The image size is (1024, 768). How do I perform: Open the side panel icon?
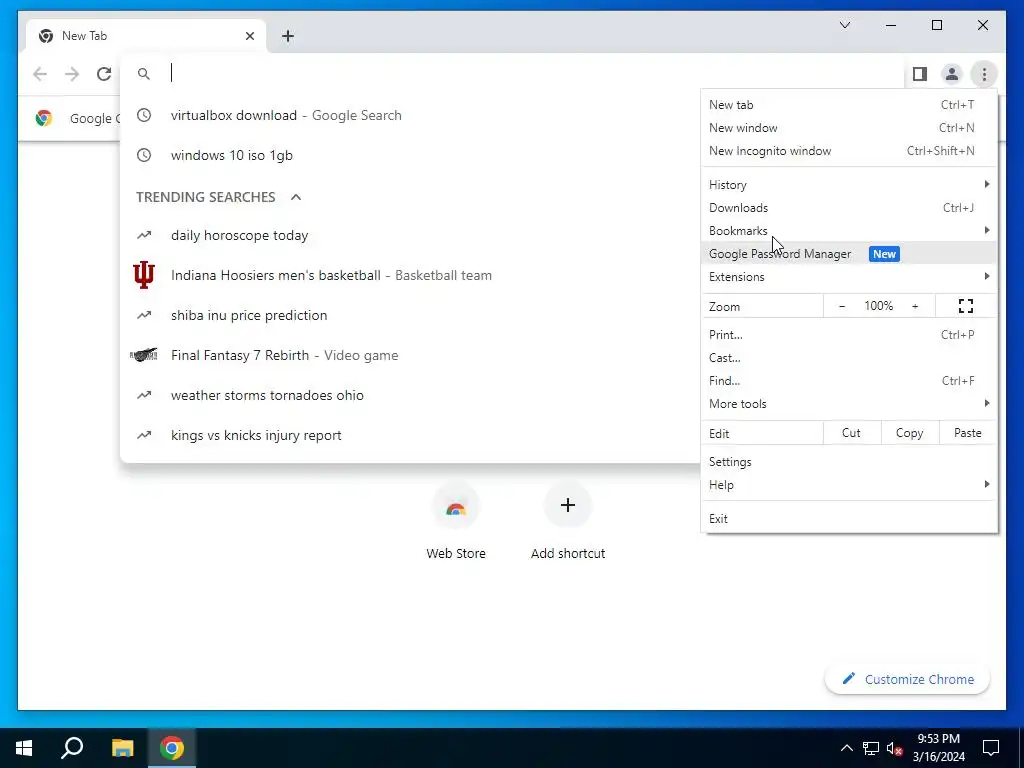click(x=920, y=74)
